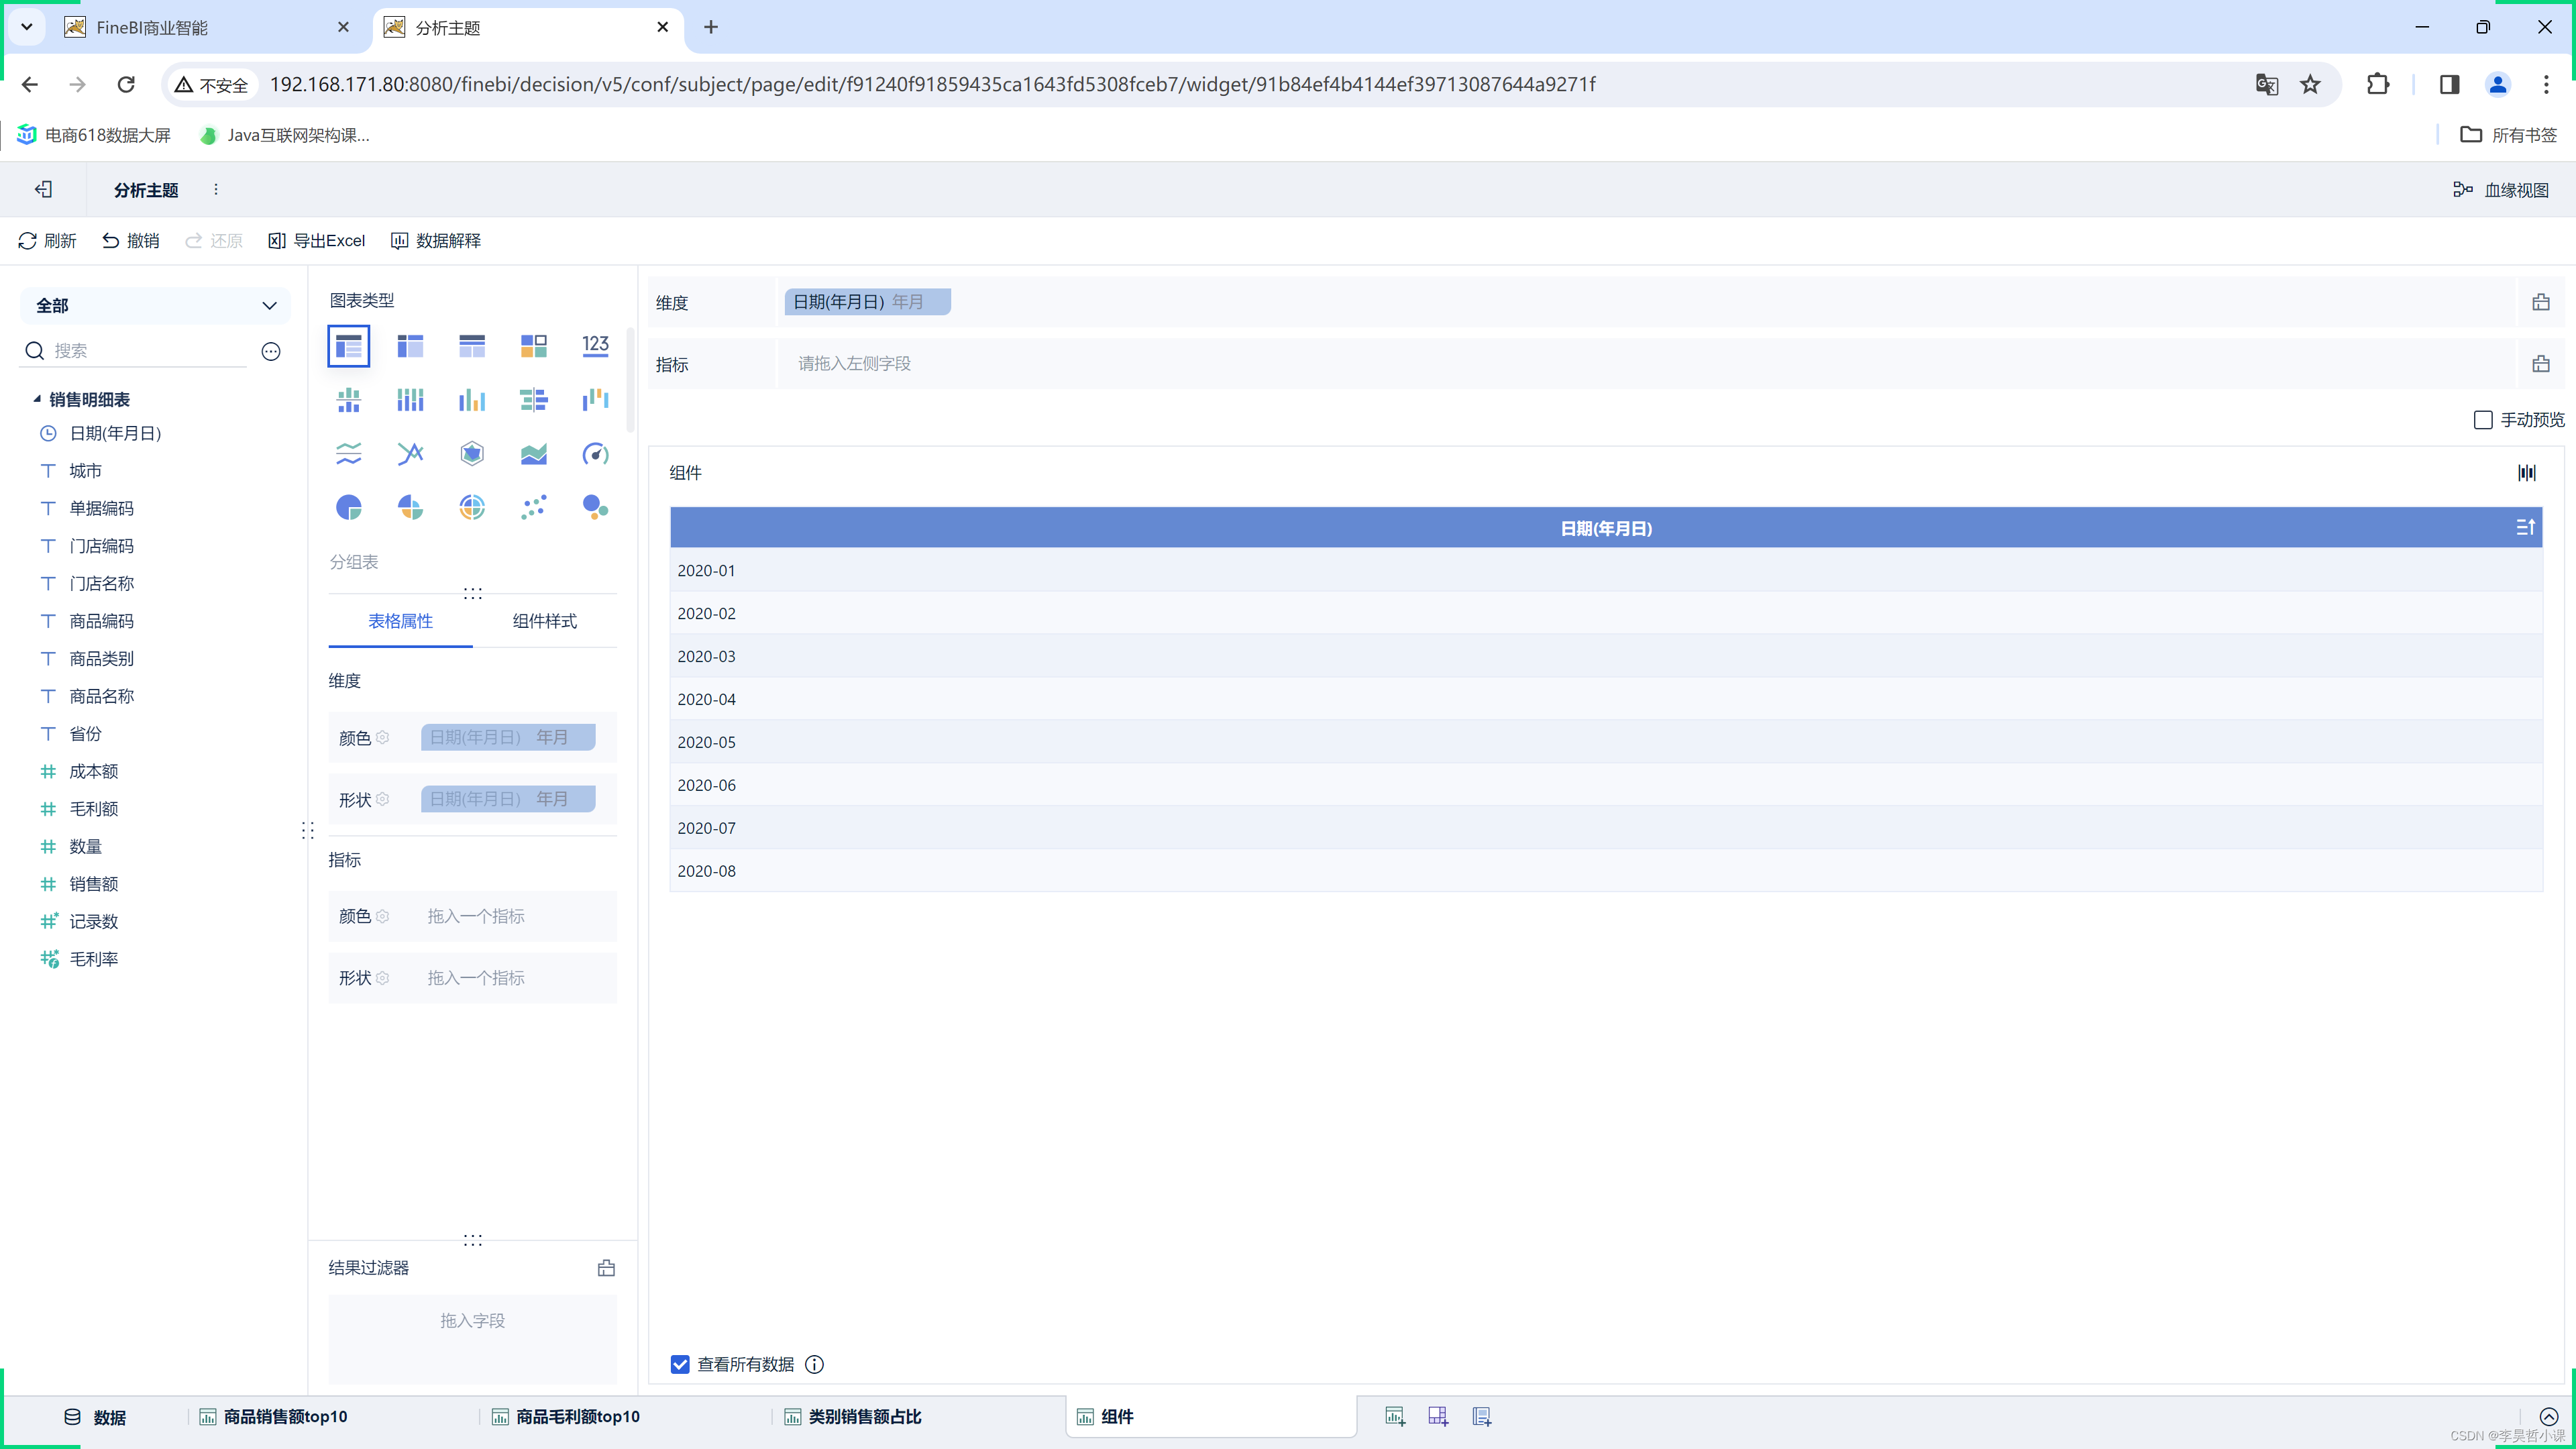The width and height of the screenshot is (2576, 1449).
Task: Open the browser tab list chevron
Action: tap(27, 27)
